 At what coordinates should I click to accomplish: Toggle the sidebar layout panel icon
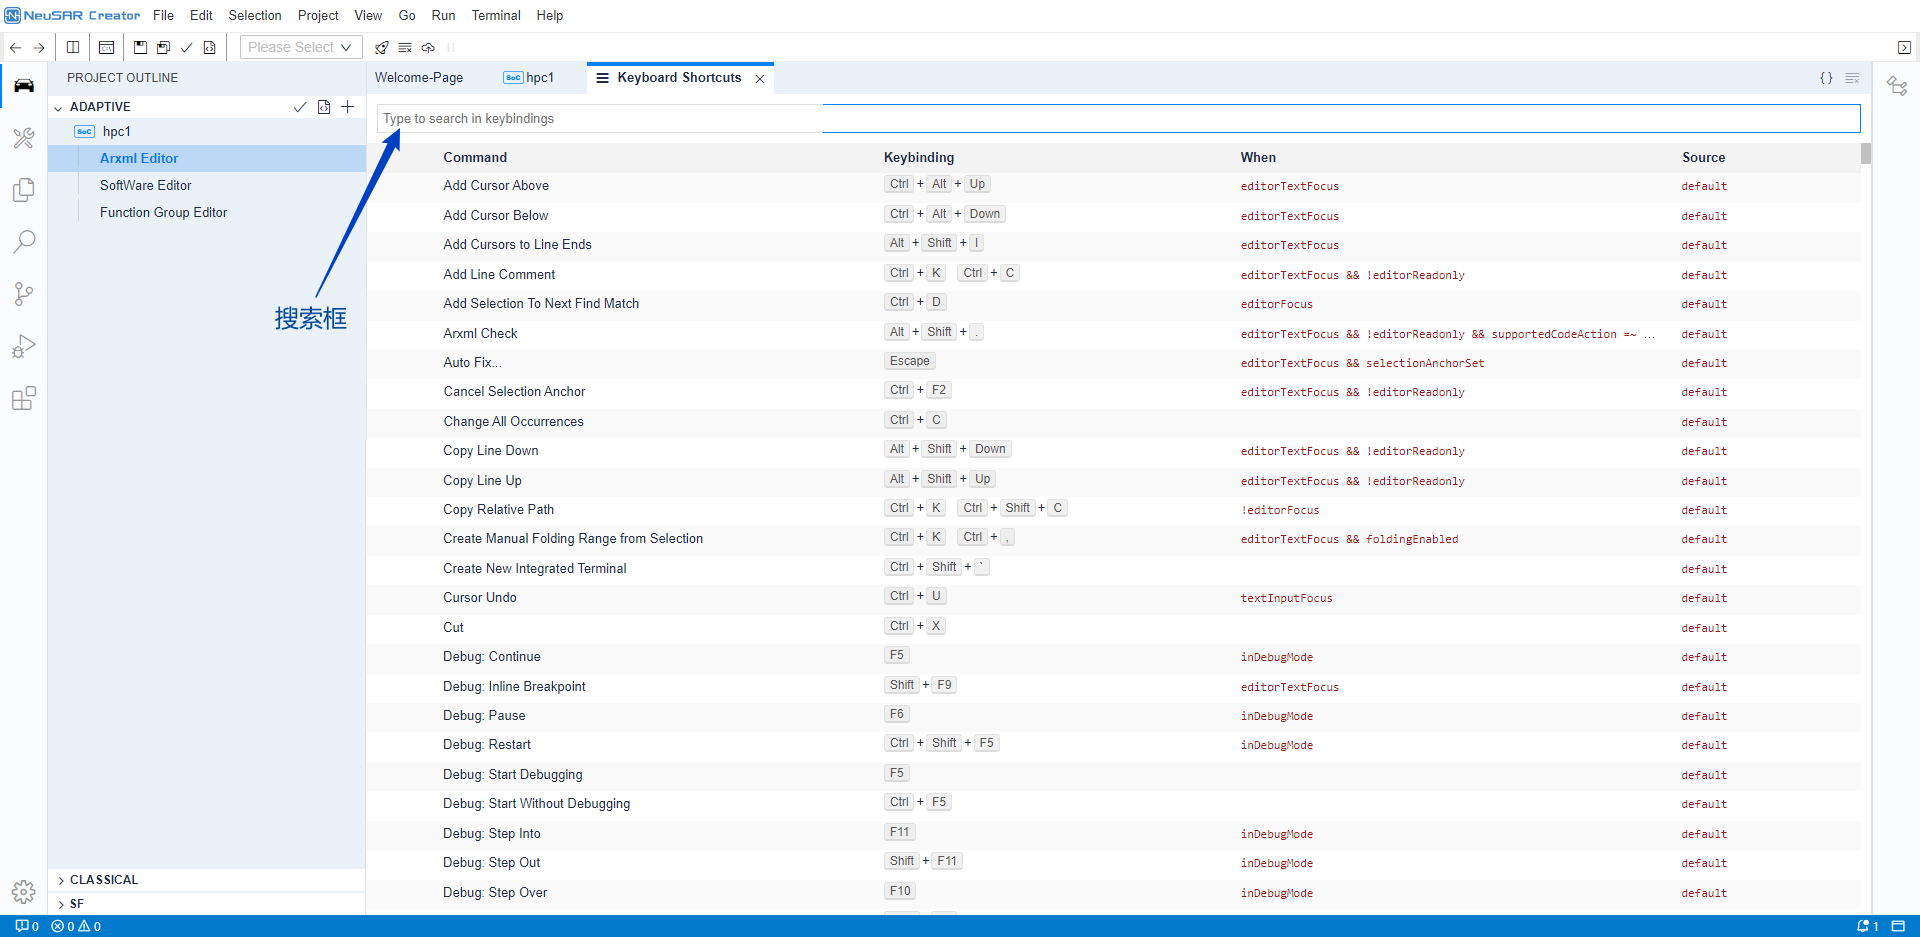pos(73,47)
